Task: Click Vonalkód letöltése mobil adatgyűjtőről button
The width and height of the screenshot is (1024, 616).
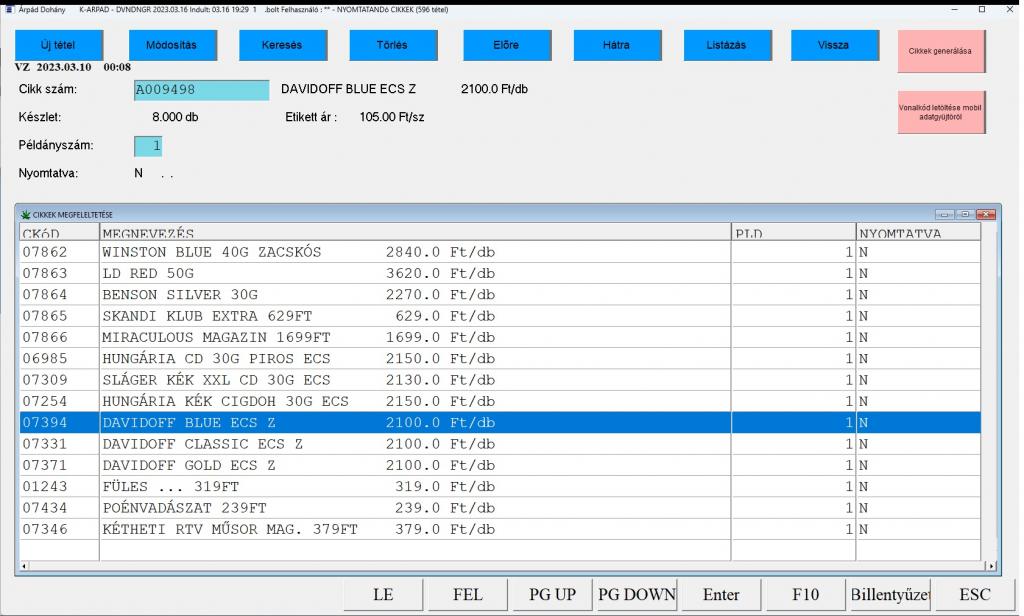Action: tap(940, 112)
